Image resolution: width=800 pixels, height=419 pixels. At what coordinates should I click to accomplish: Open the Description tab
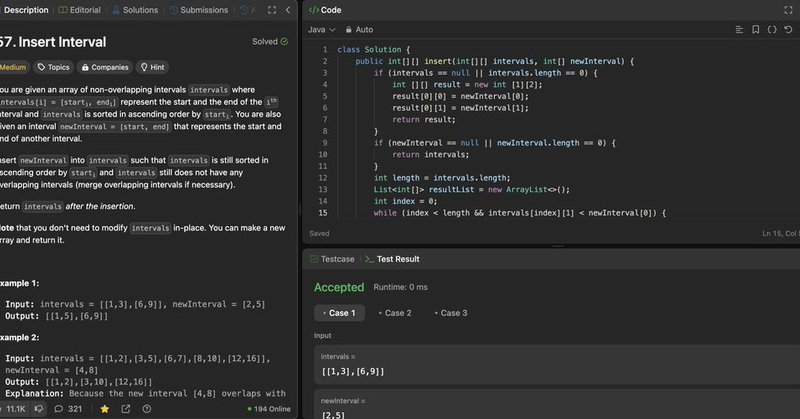click(x=24, y=10)
